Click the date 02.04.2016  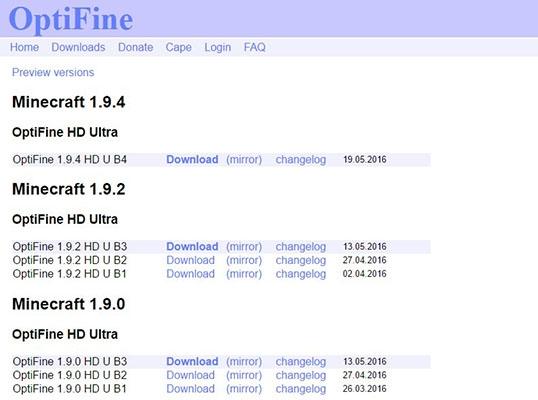tap(365, 274)
